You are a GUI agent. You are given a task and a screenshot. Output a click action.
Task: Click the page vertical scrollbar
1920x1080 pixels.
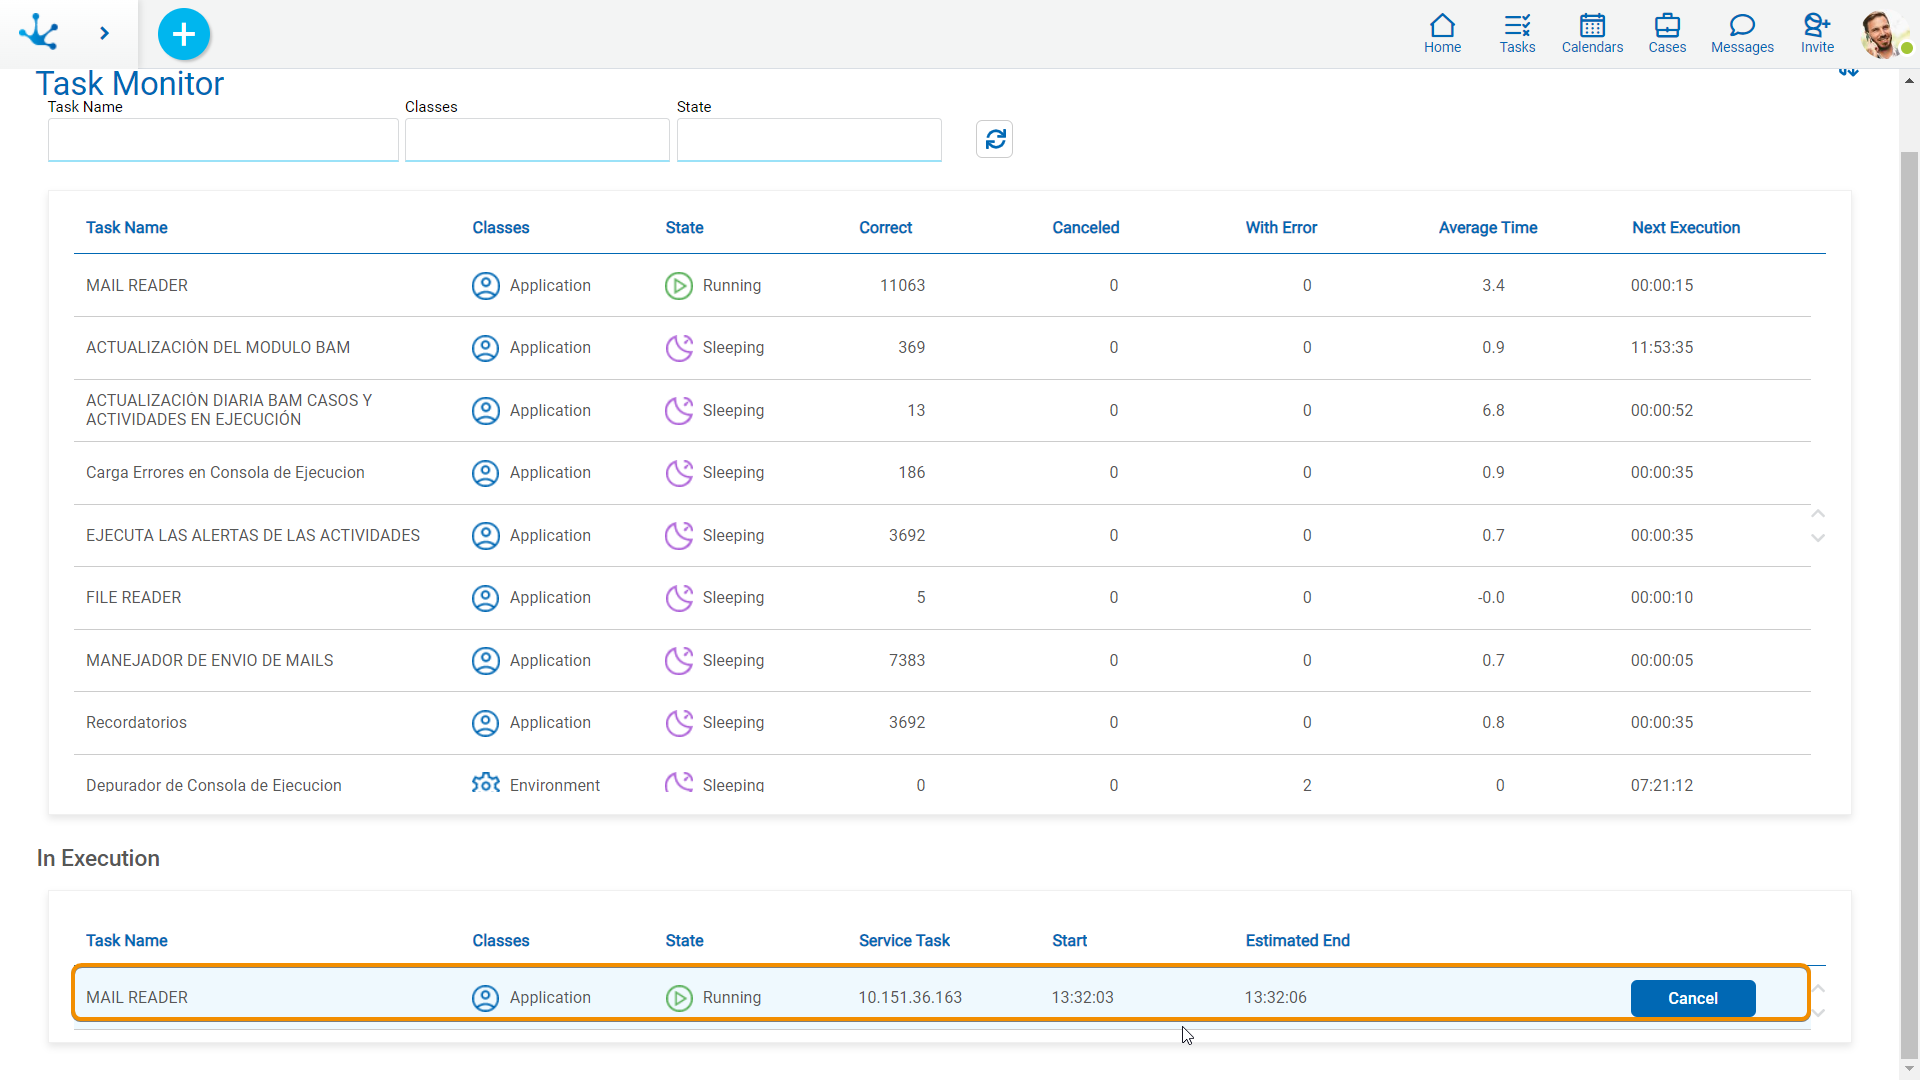point(1909,600)
